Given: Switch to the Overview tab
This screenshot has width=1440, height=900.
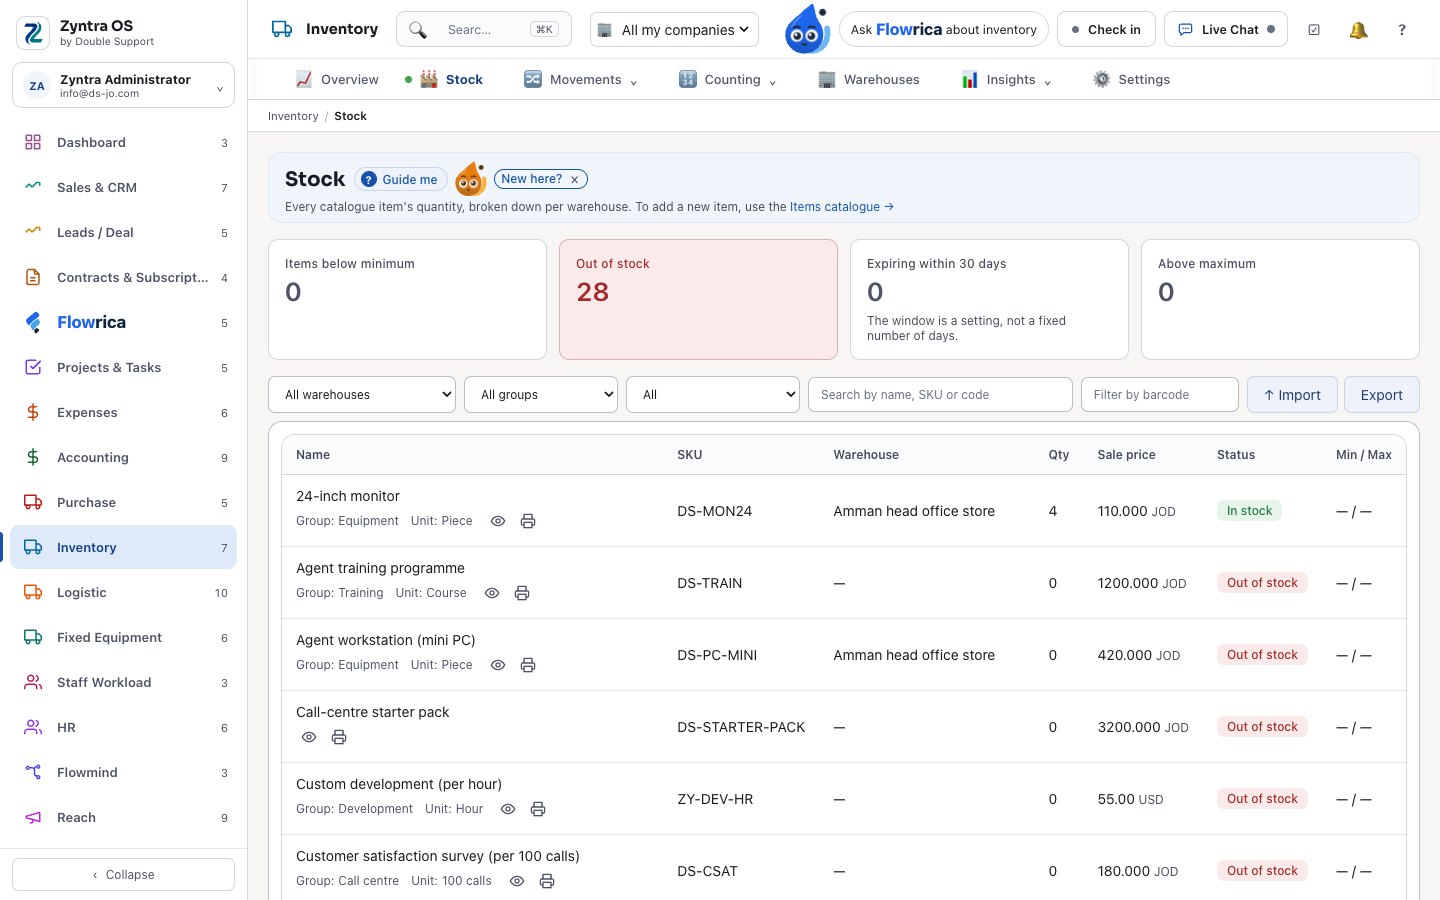Looking at the screenshot, I should 337,80.
